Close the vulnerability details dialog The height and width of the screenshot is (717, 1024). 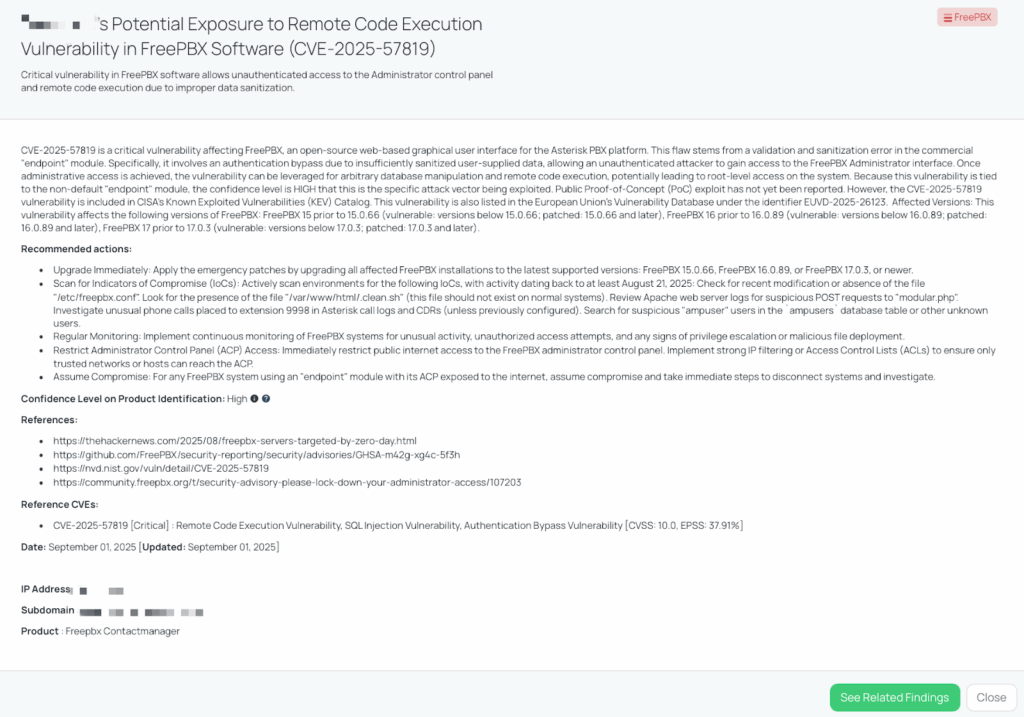point(991,697)
